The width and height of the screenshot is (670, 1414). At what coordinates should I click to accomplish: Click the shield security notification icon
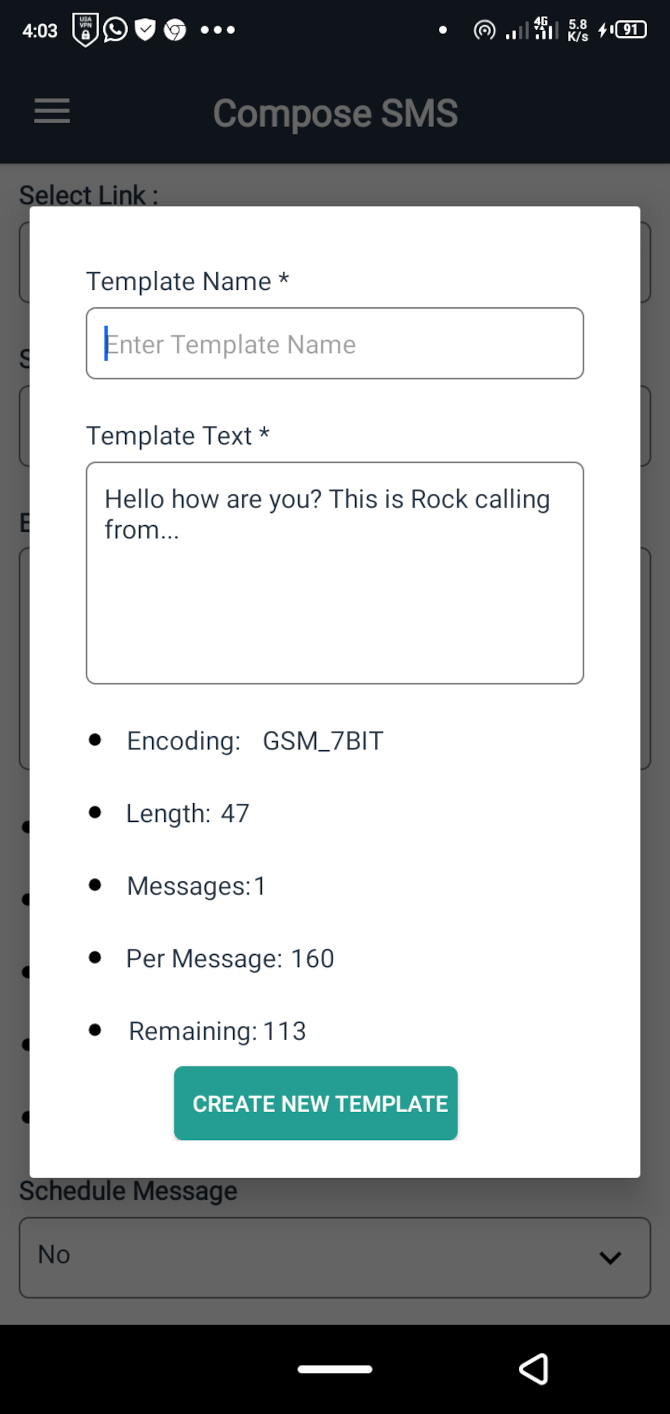click(146, 30)
